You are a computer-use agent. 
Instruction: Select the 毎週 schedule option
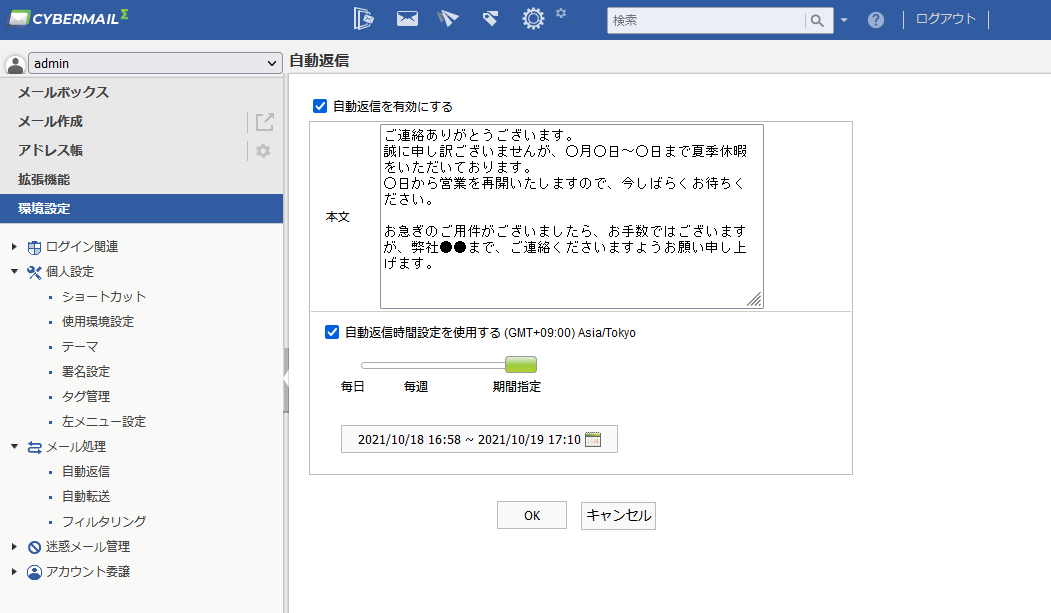pyautogui.click(x=416, y=387)
